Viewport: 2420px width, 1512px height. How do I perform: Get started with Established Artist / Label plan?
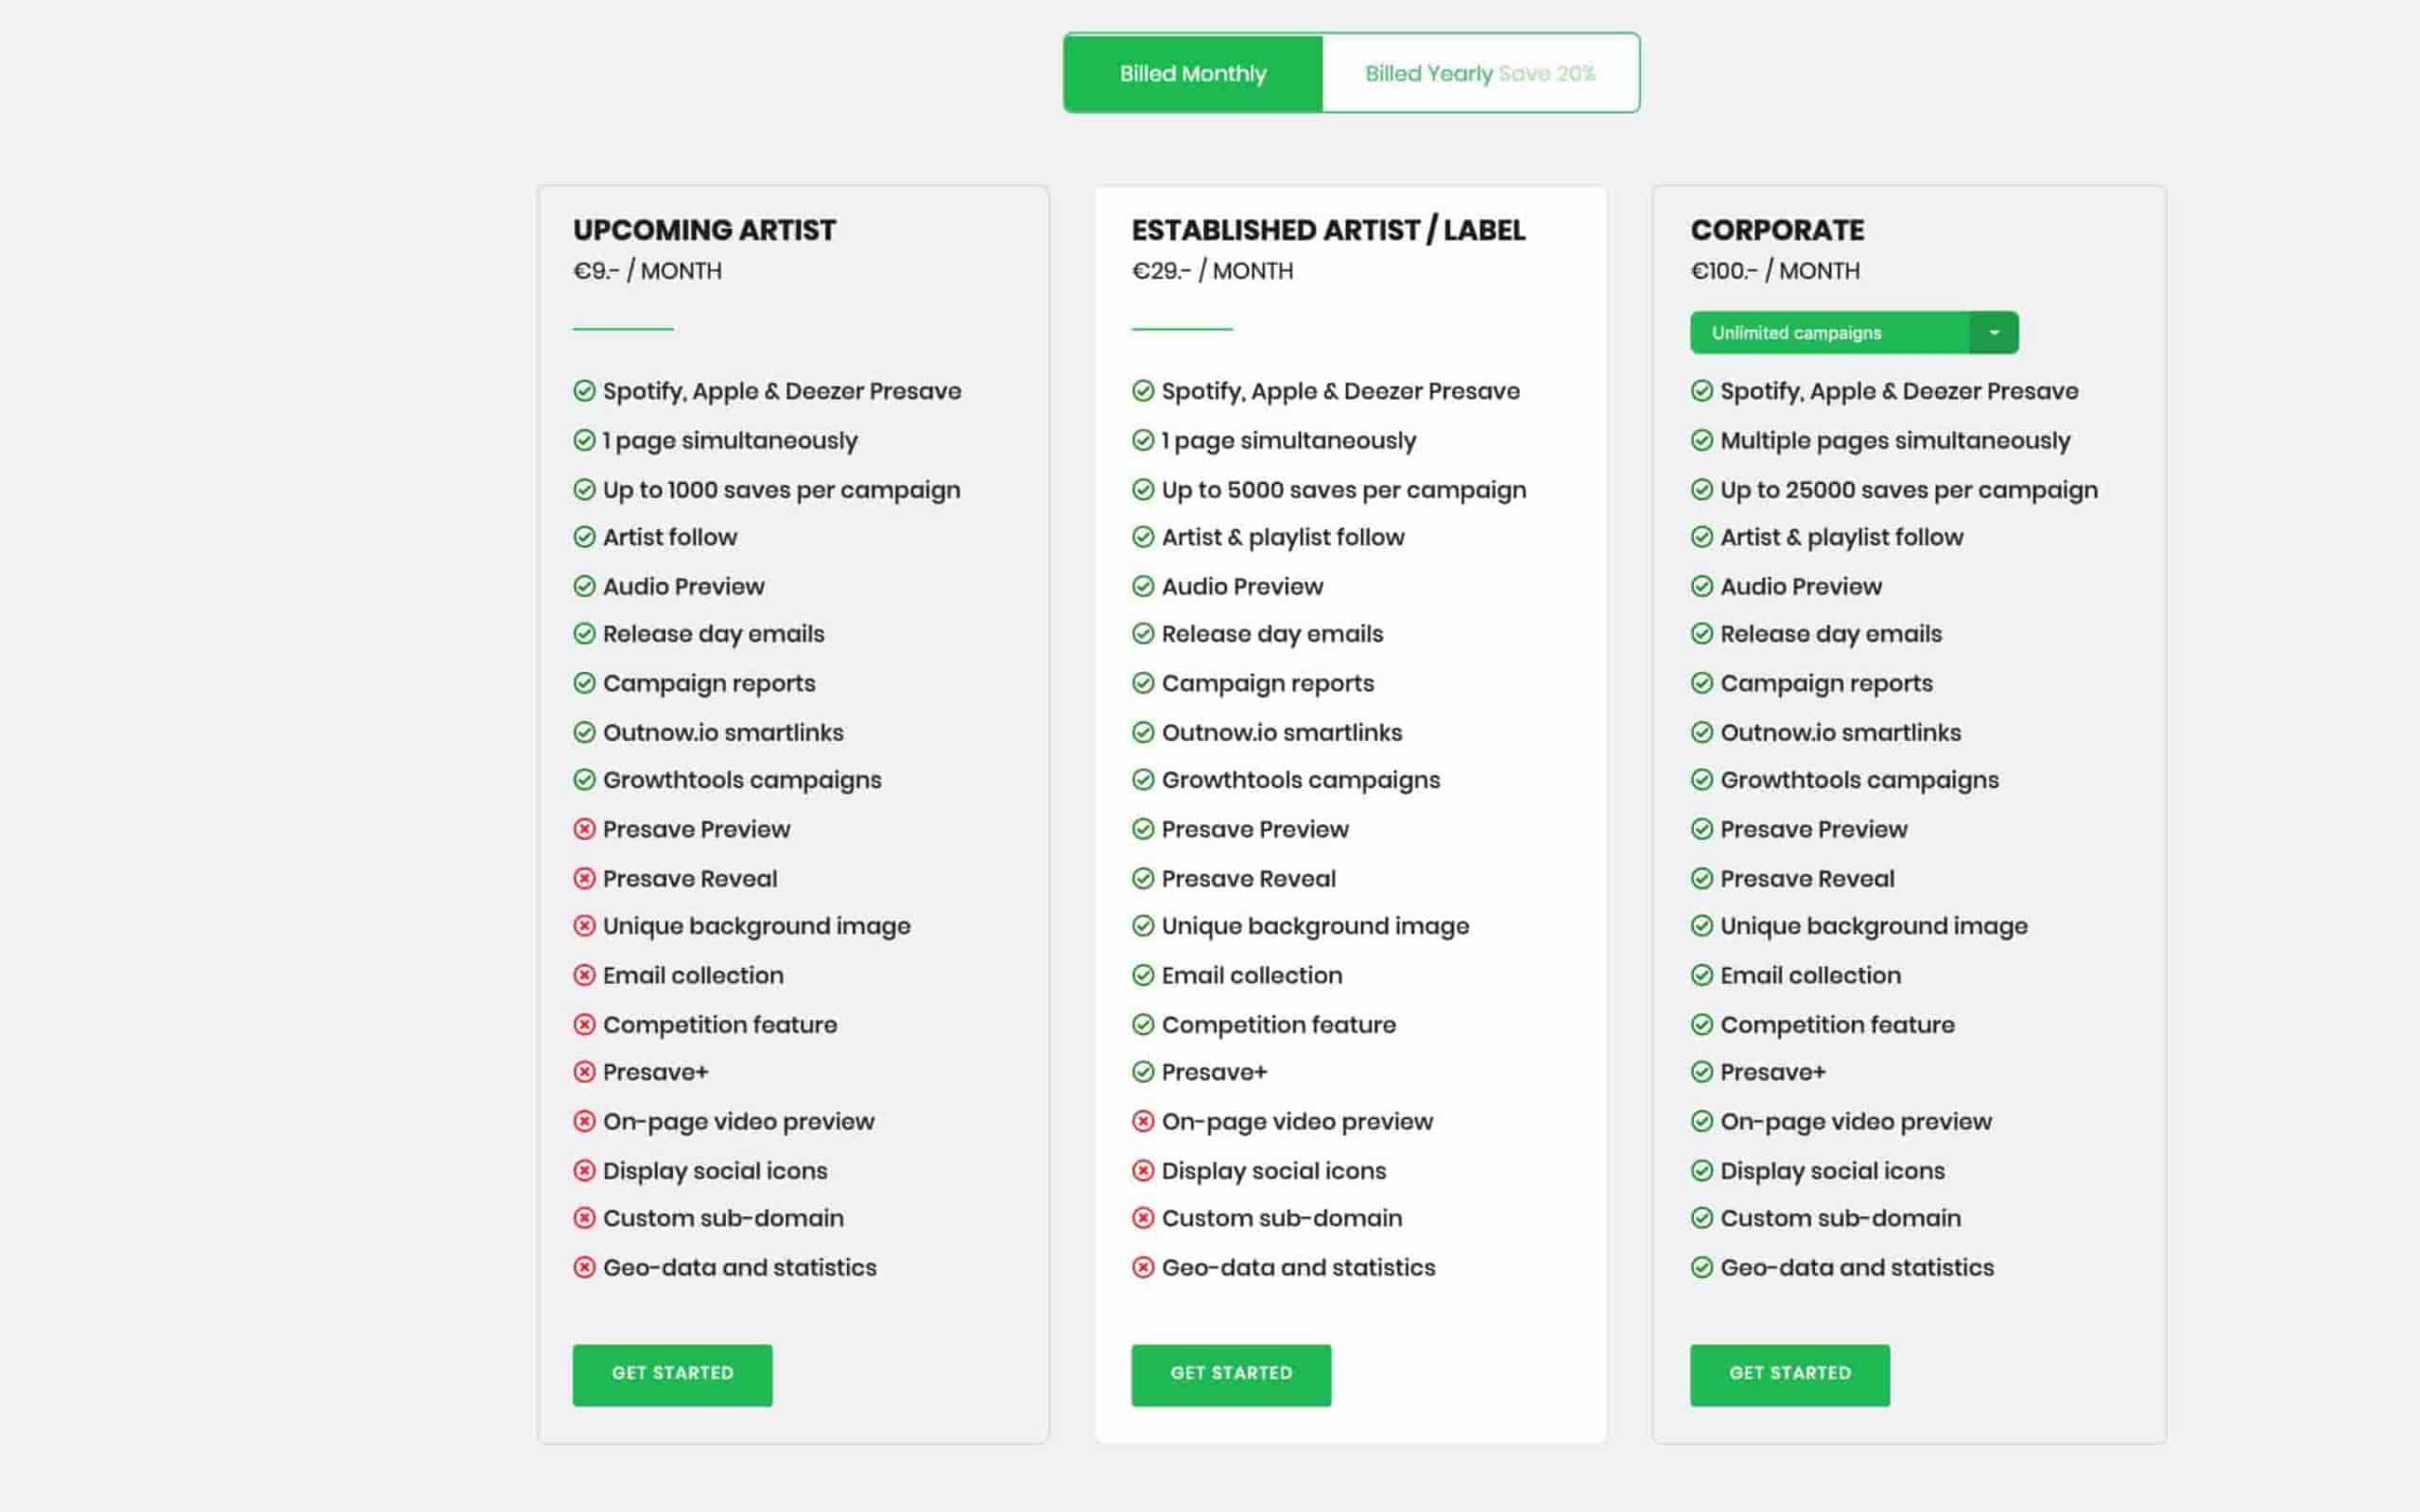(x=1231, y=1374)
